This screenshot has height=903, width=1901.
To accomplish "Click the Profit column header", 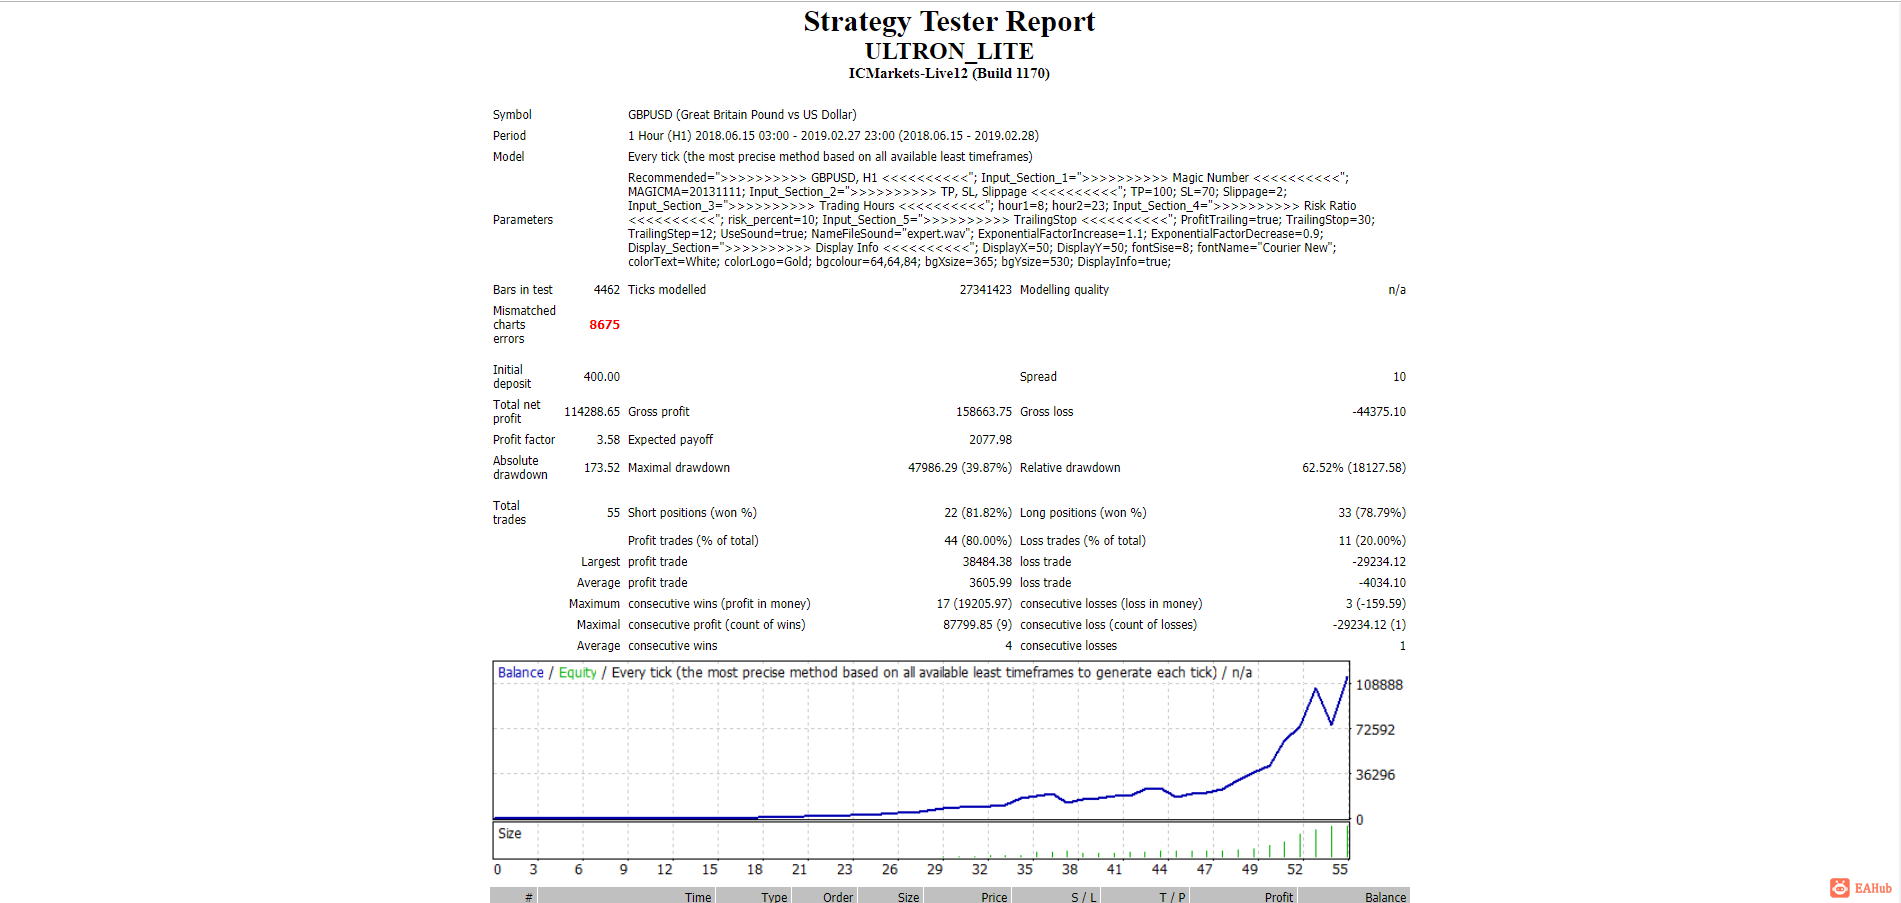I will click(x=1279, y=897).
